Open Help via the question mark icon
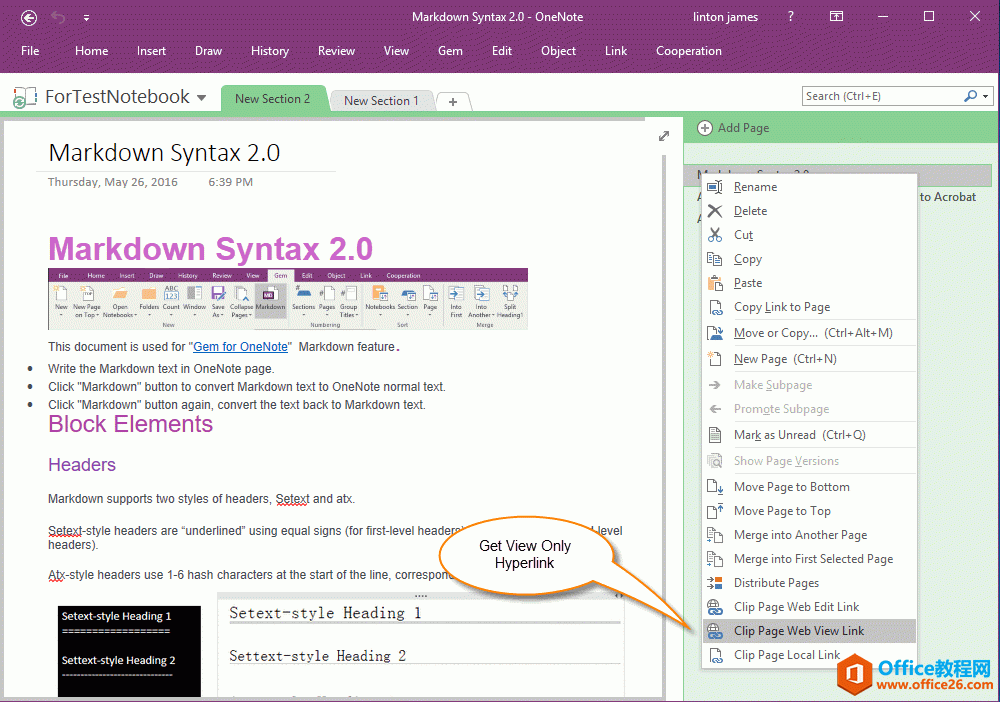Viewport: 1000px width, 702px height. (789, 16)
